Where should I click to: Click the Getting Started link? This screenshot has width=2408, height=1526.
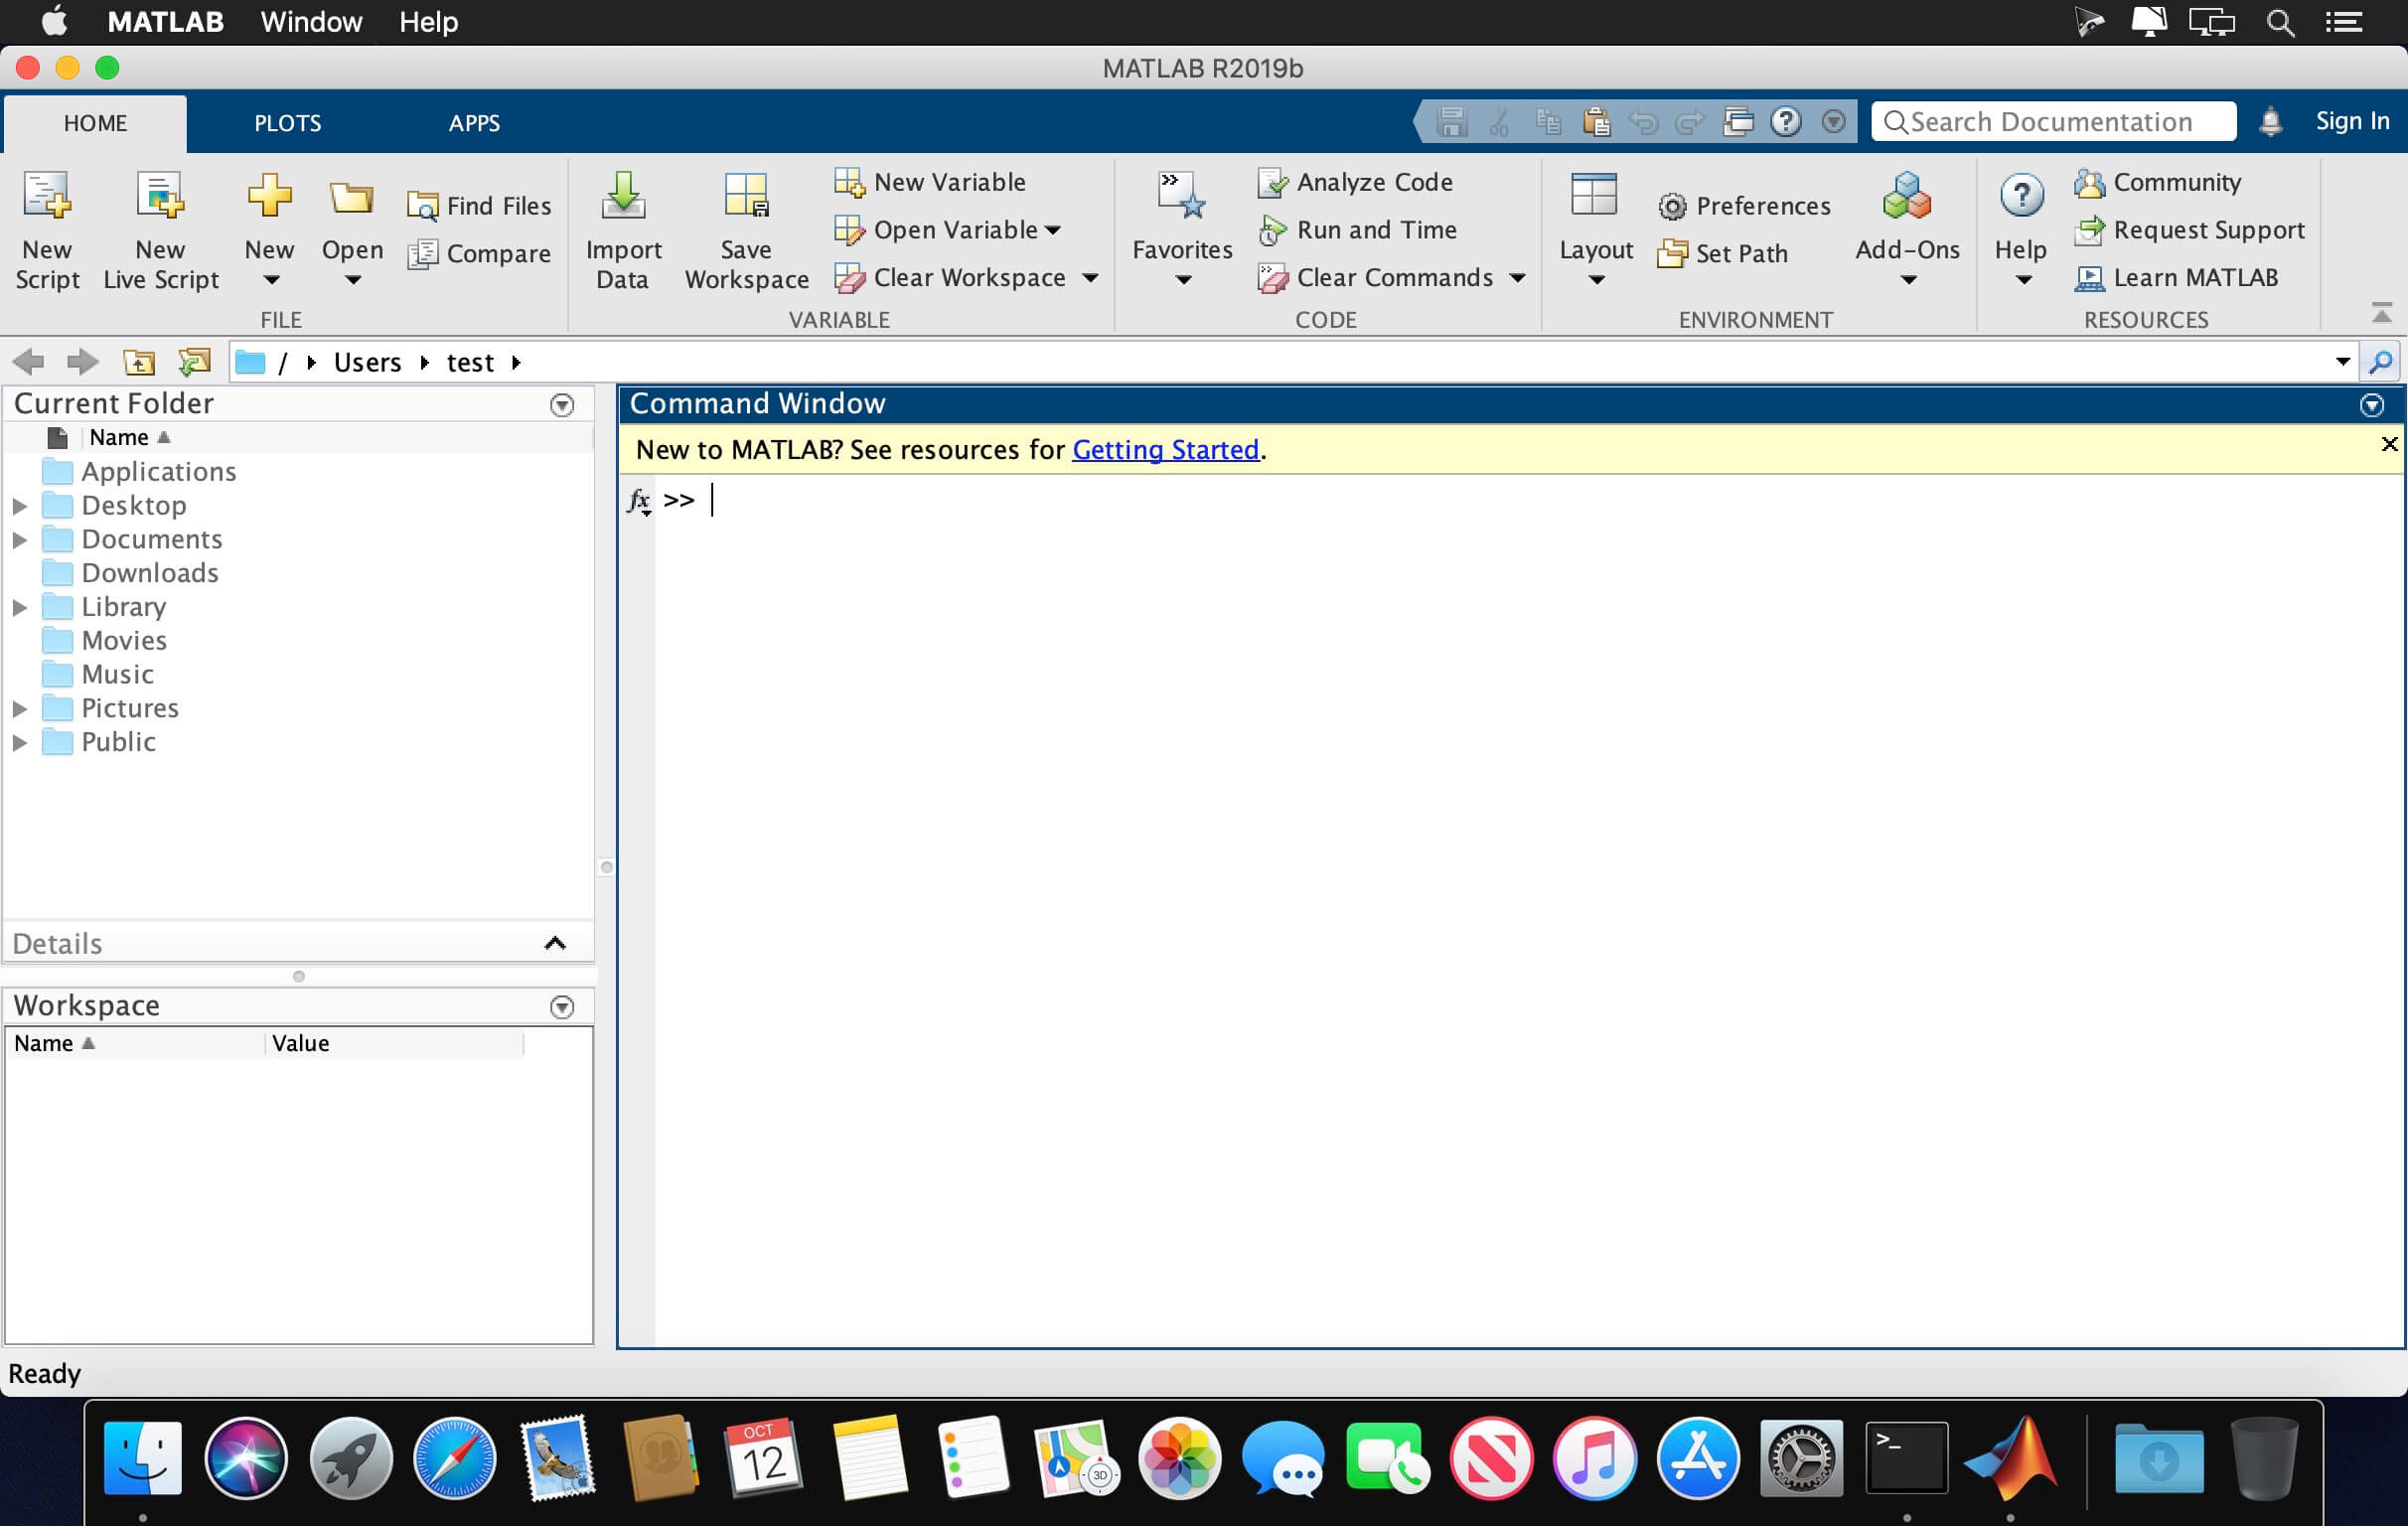point(1165,450)
